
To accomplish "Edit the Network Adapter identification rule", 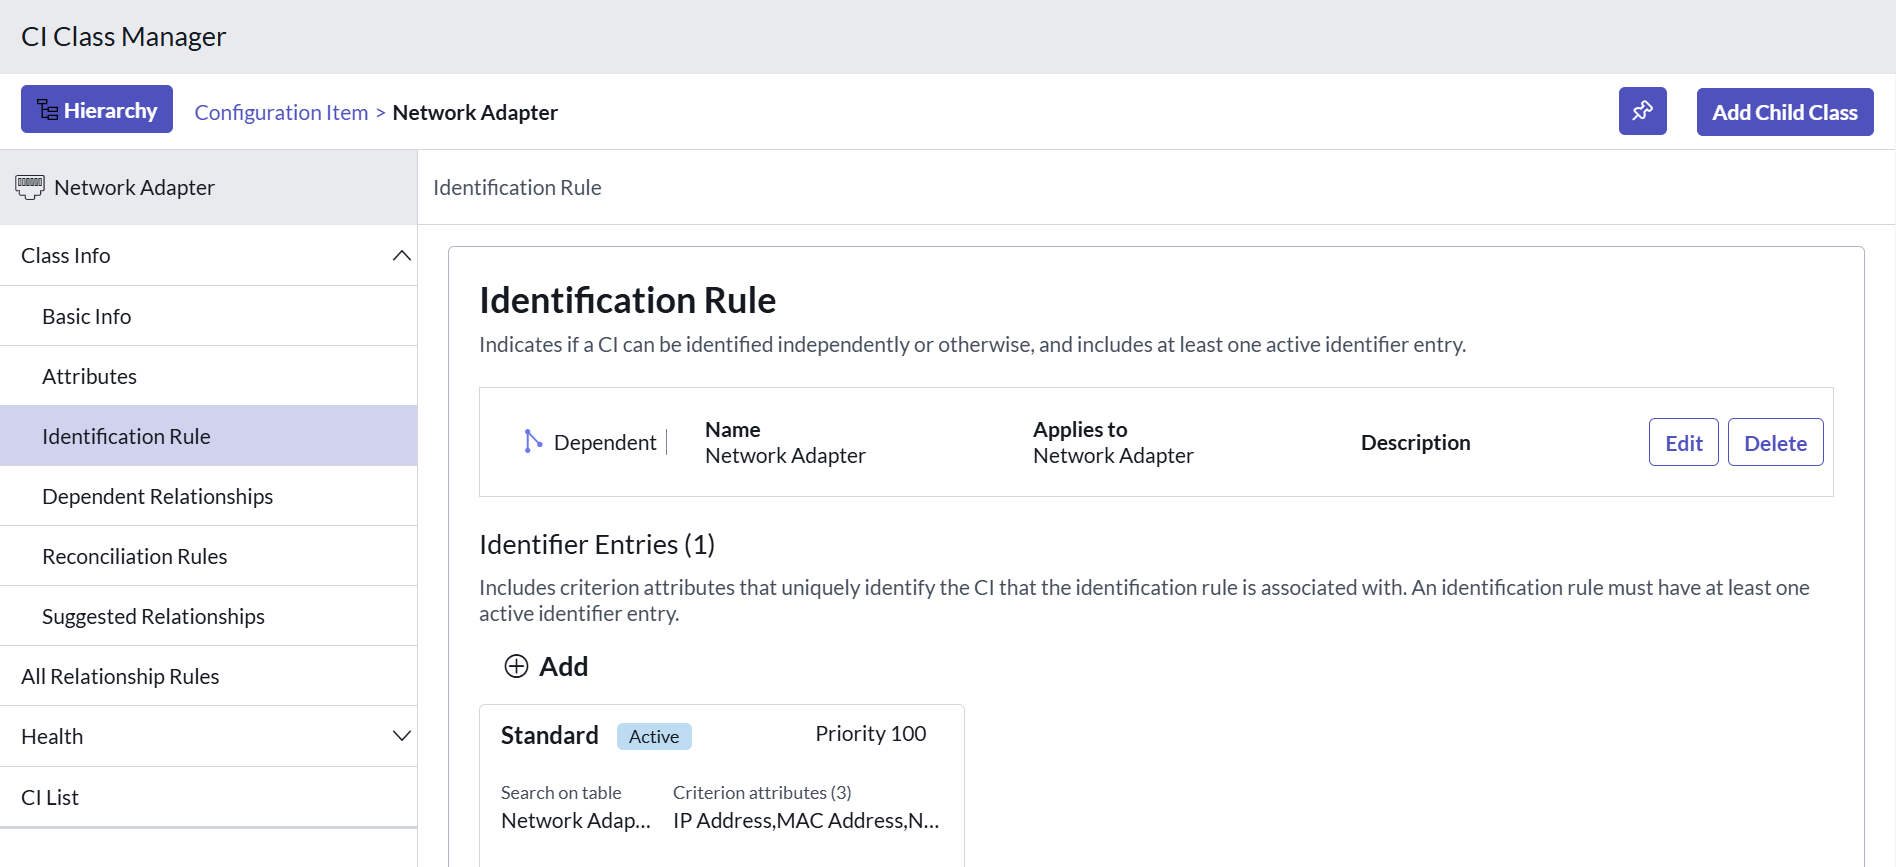I will pos(1683,443).
